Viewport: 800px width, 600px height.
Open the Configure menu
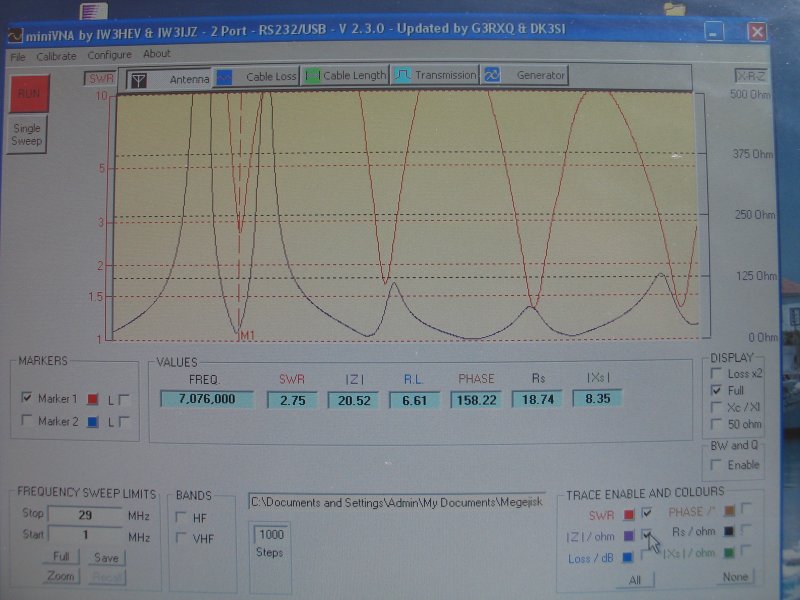point(109,55)
